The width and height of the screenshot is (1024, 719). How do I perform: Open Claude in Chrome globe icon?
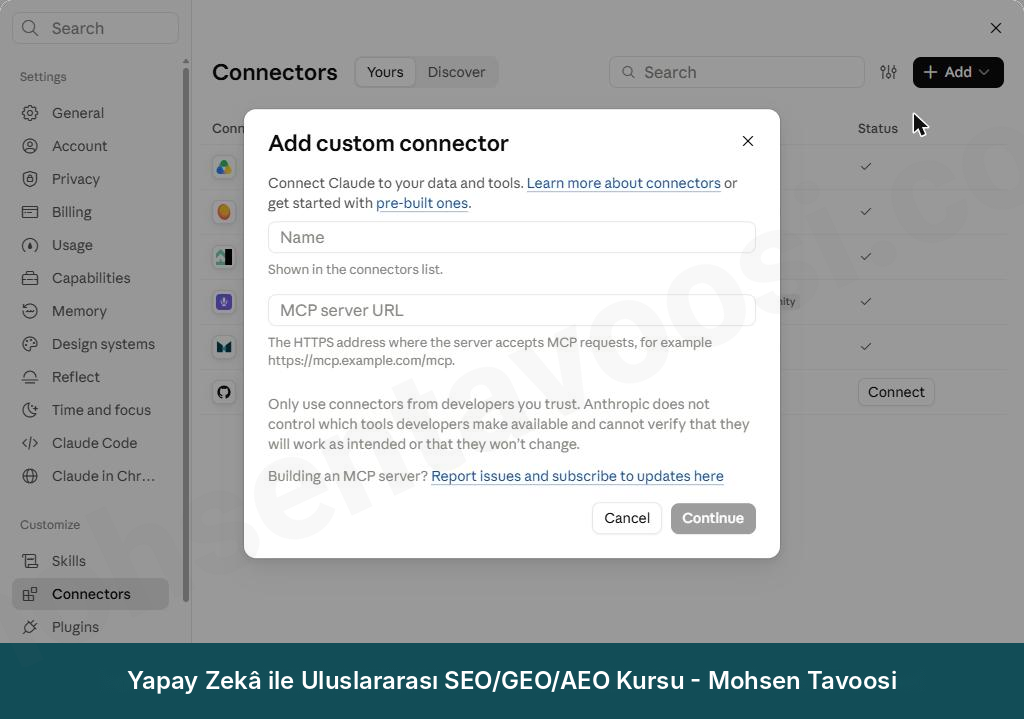pyautogui.click(x=30, y=476)
